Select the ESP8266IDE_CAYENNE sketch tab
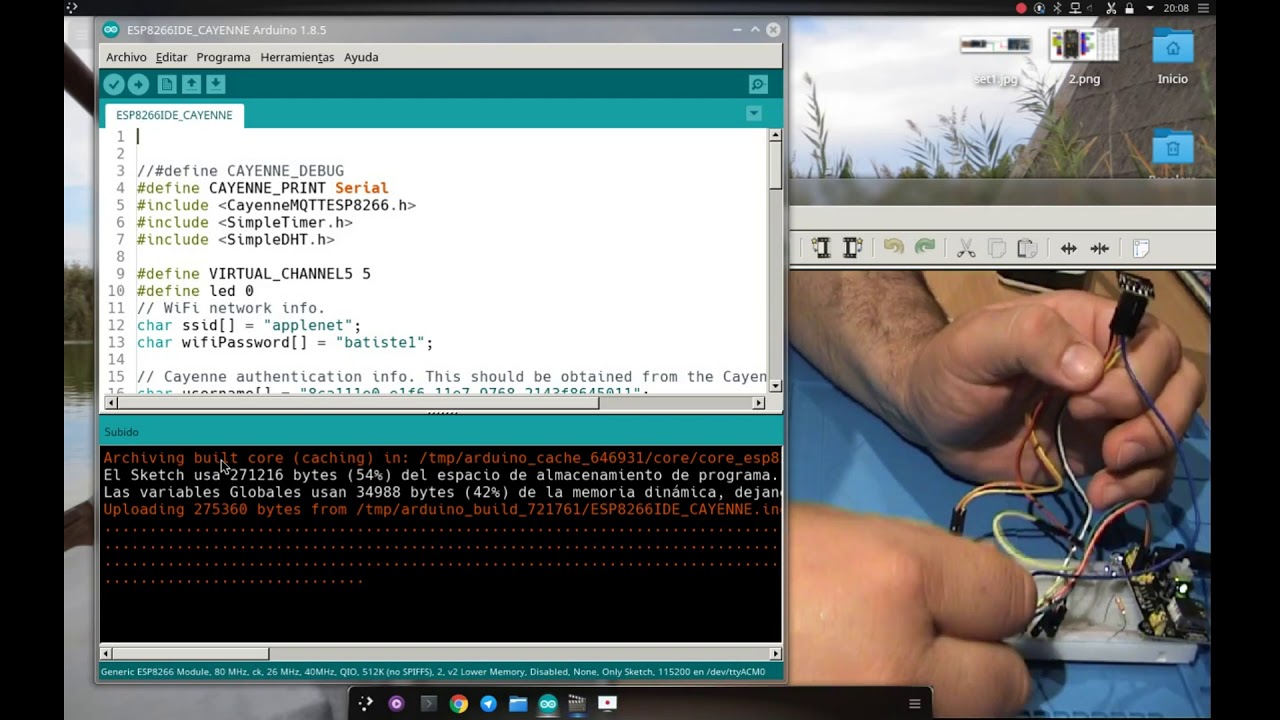Image resolution: width=1280 pixels, height=720 pixels. pyautogui.click(x=174, y=115)
